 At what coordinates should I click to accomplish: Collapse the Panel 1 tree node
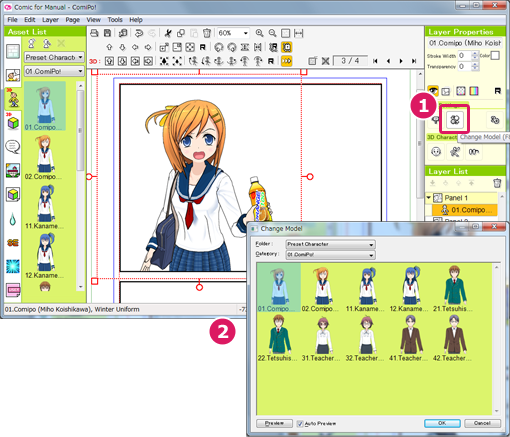(429, 198)
